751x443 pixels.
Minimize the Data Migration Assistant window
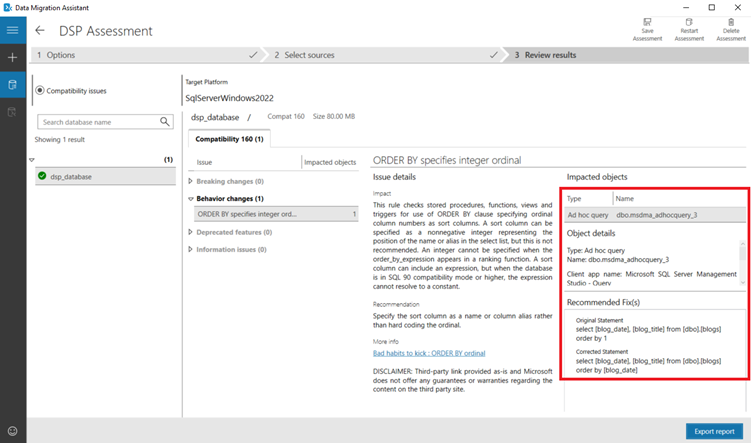pyautogui.click(x=686, y=8)
